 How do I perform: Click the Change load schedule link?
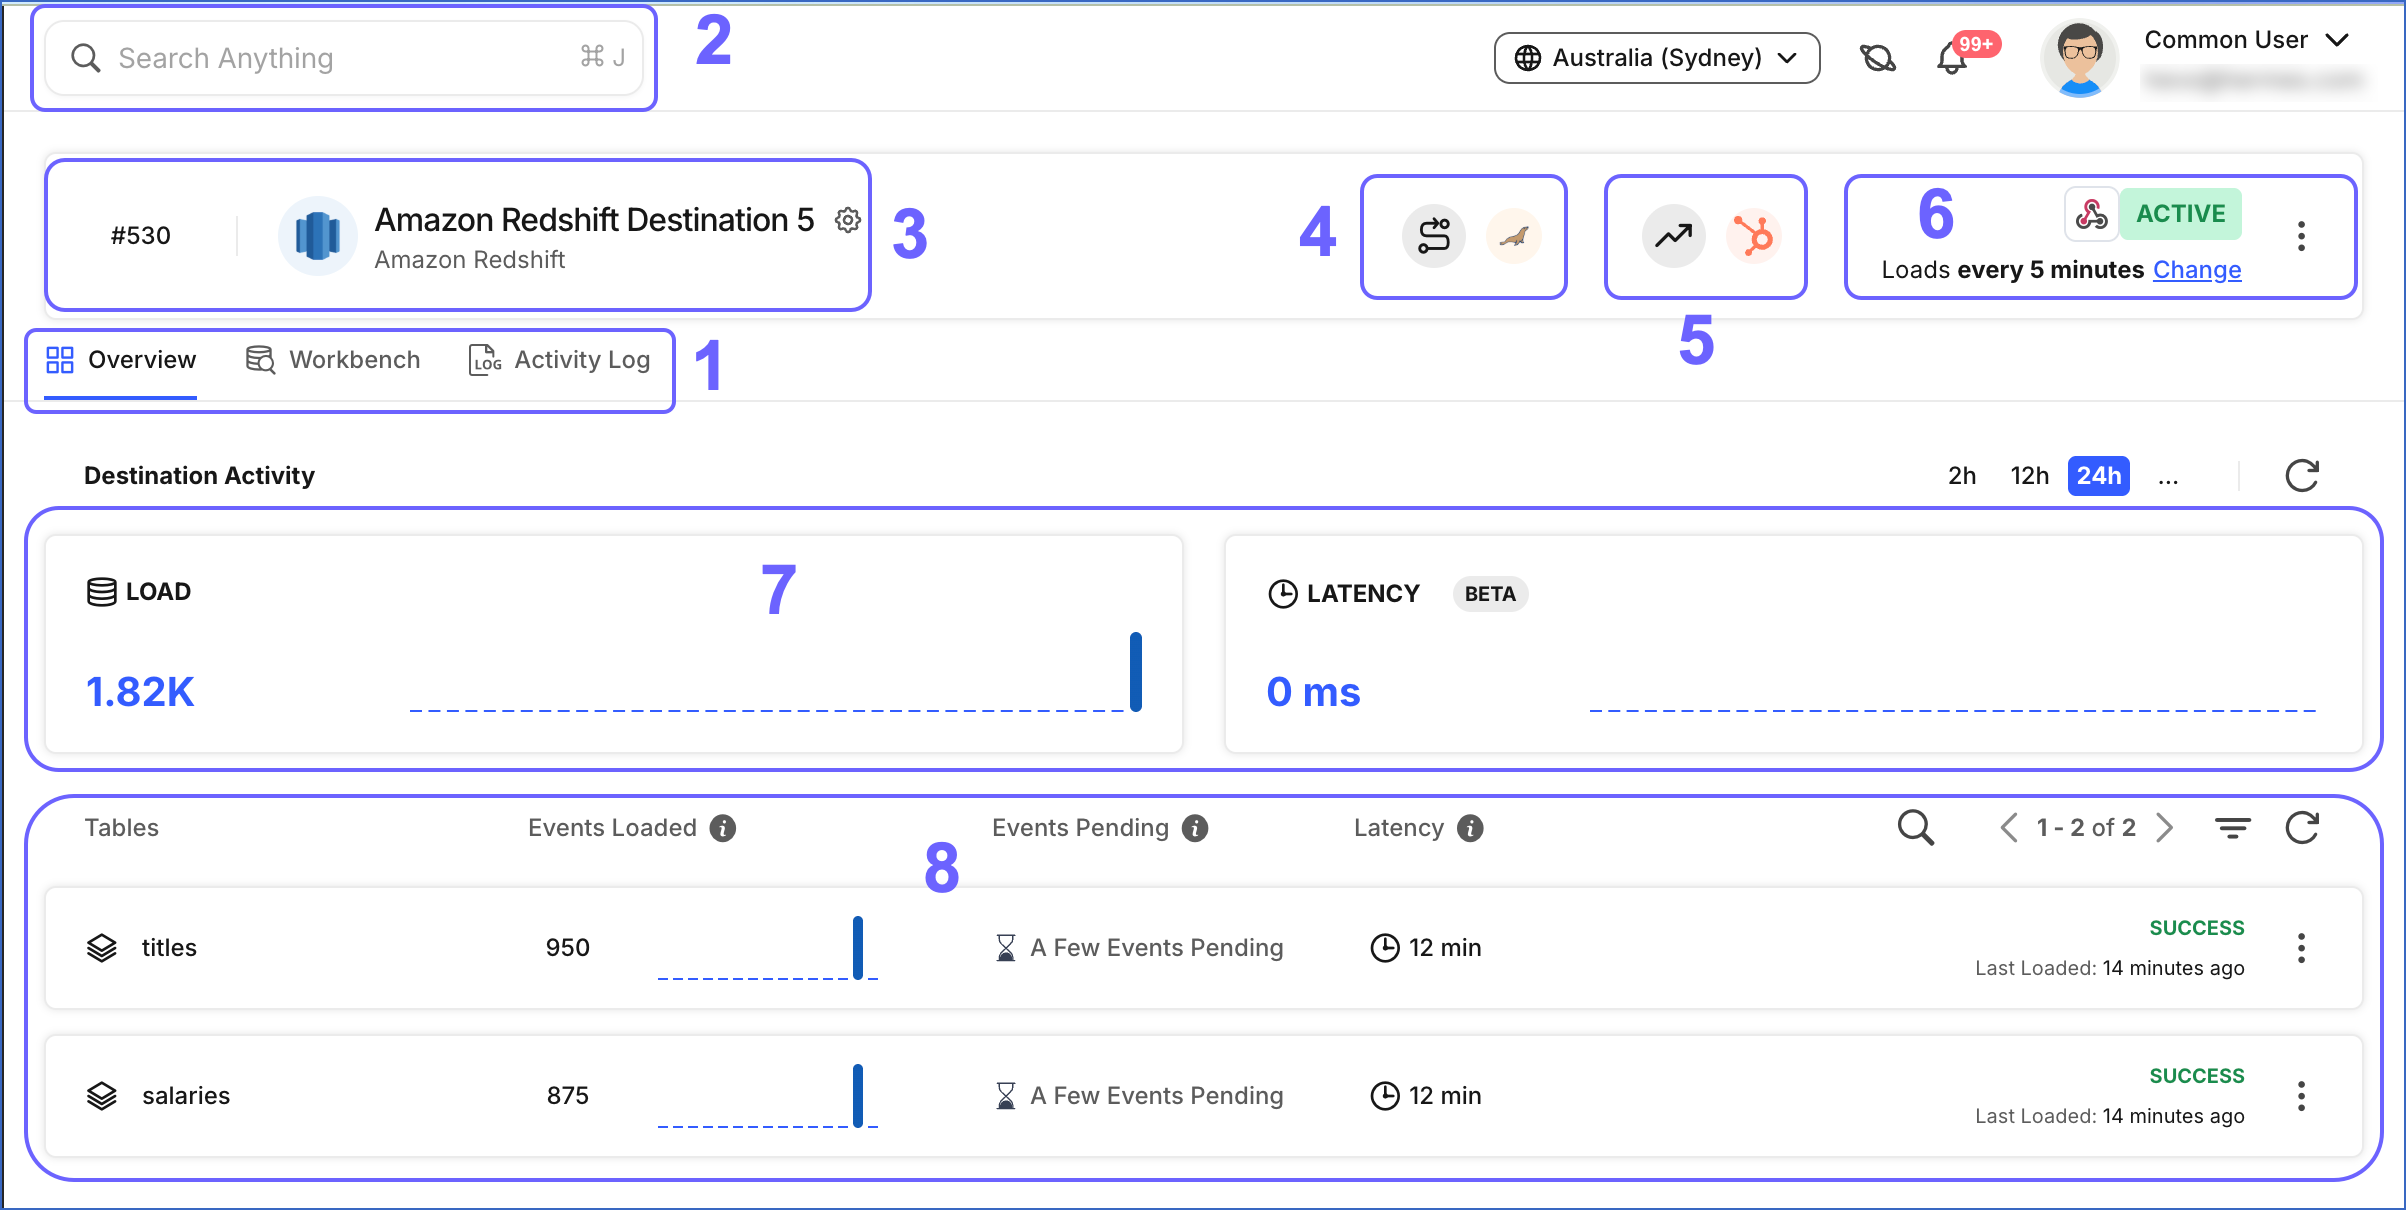(2197, 270)
